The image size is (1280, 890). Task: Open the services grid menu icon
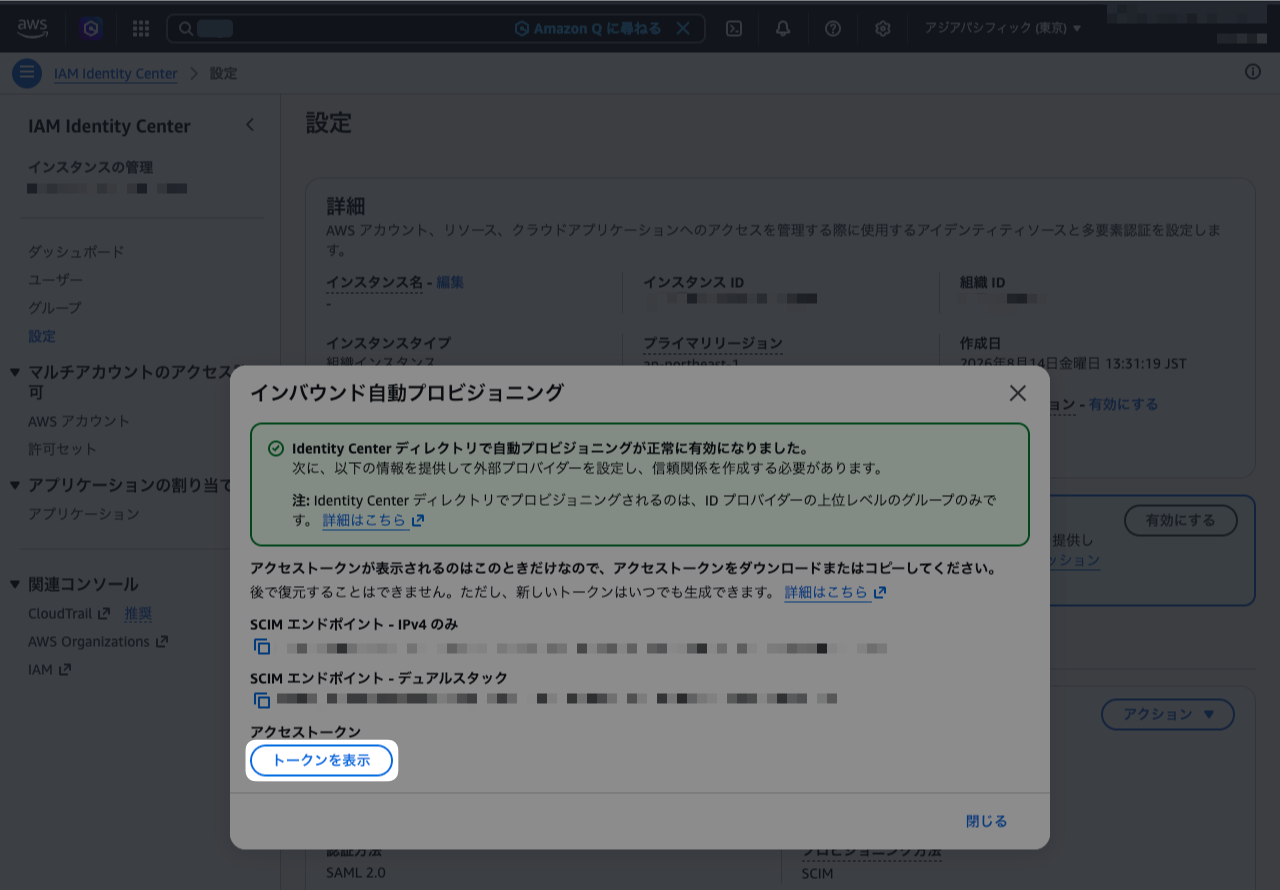(141, 28)
